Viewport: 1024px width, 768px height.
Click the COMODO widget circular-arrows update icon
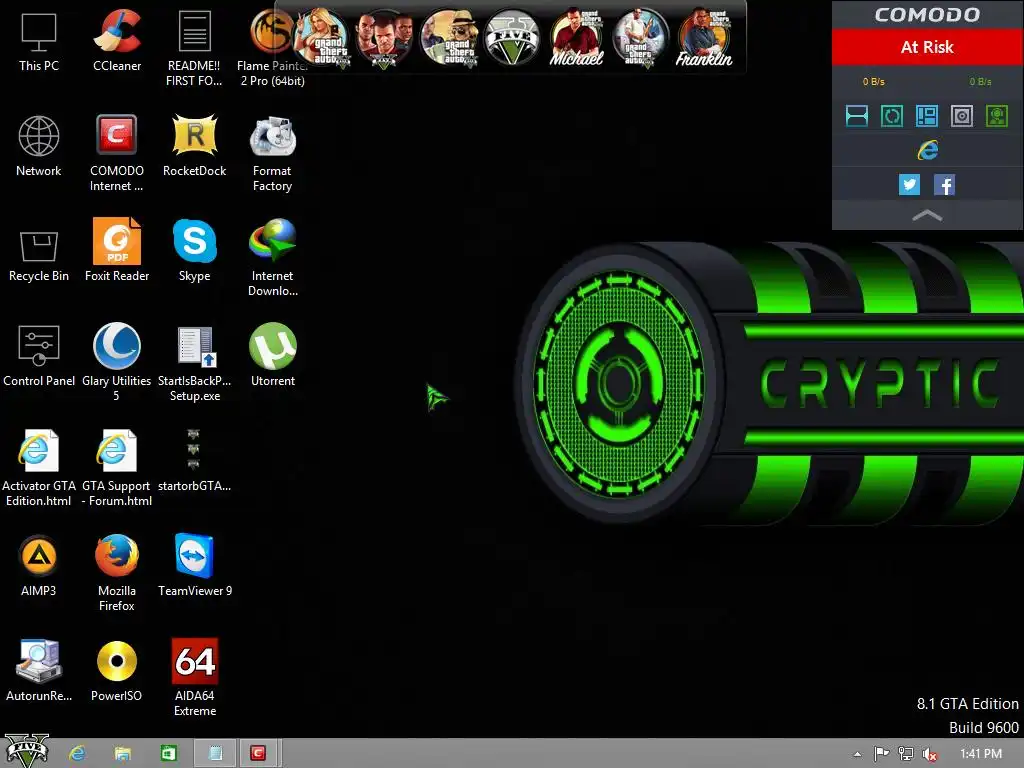coord(892,116)
